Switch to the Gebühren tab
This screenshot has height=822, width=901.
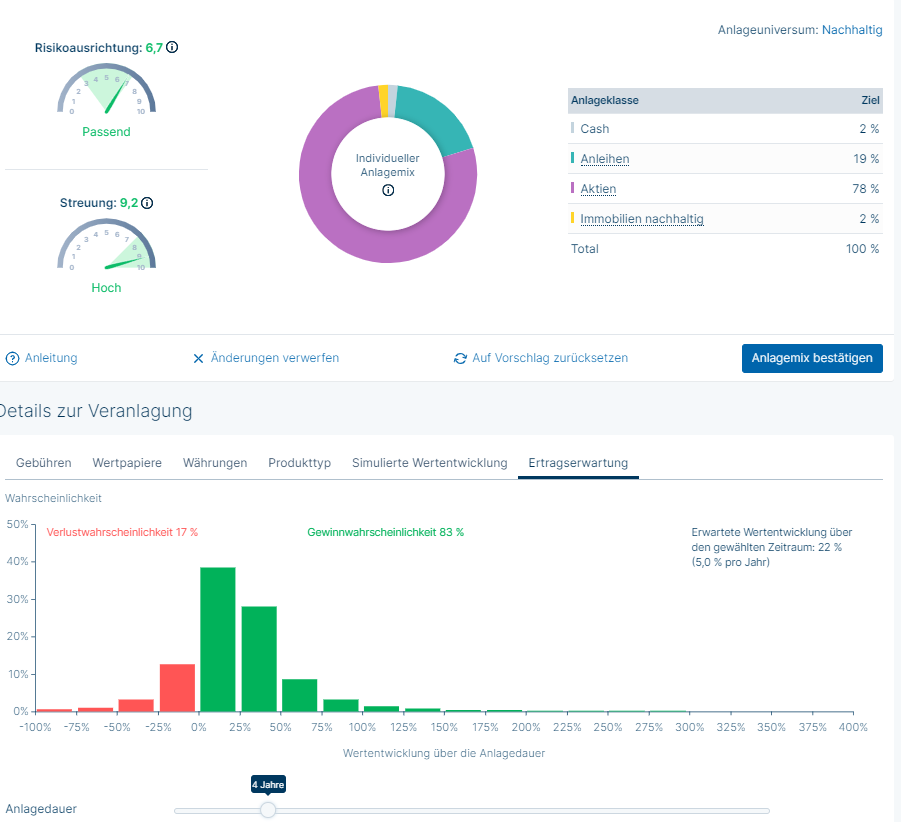tap(44, 463)
